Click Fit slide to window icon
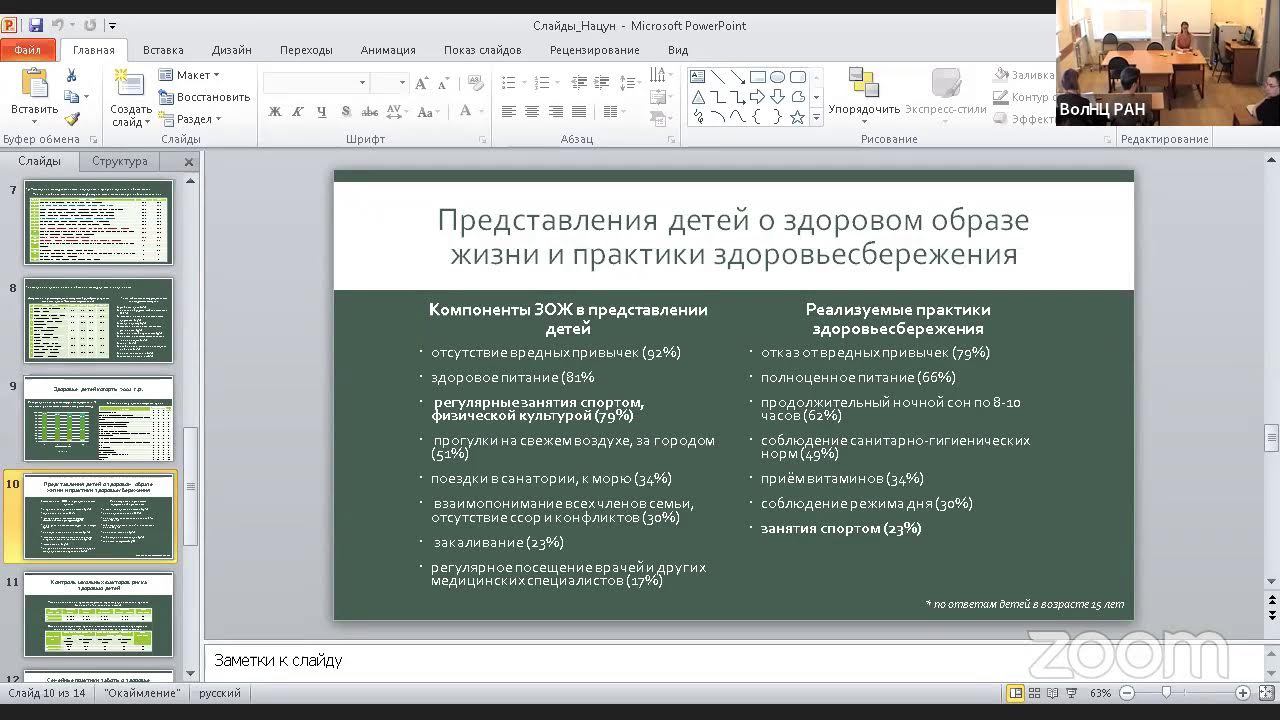This screenshot has height=720, width=1280. point(1266,693)
